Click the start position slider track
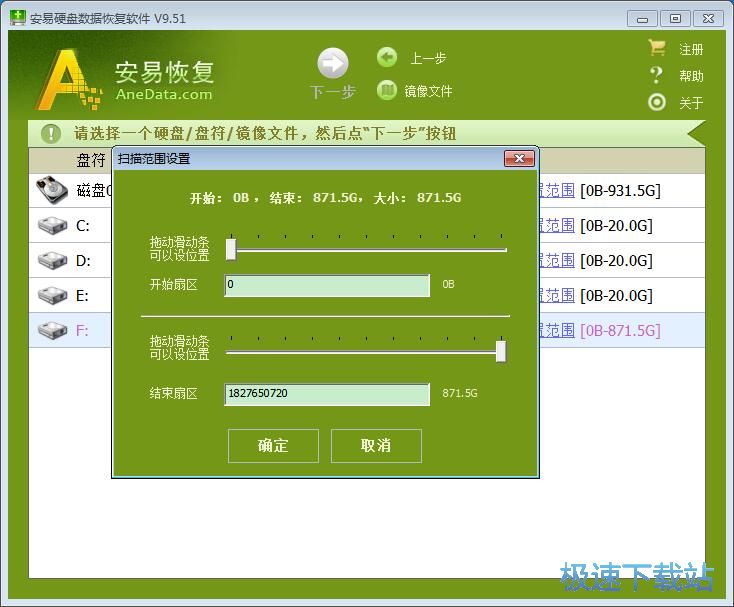 coord(366,250)
